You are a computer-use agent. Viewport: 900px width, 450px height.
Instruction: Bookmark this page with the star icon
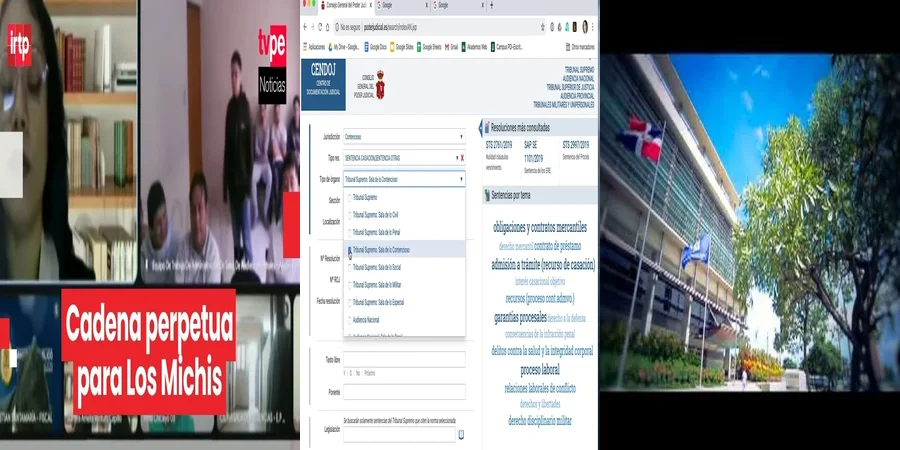click(x=542, y=27)
